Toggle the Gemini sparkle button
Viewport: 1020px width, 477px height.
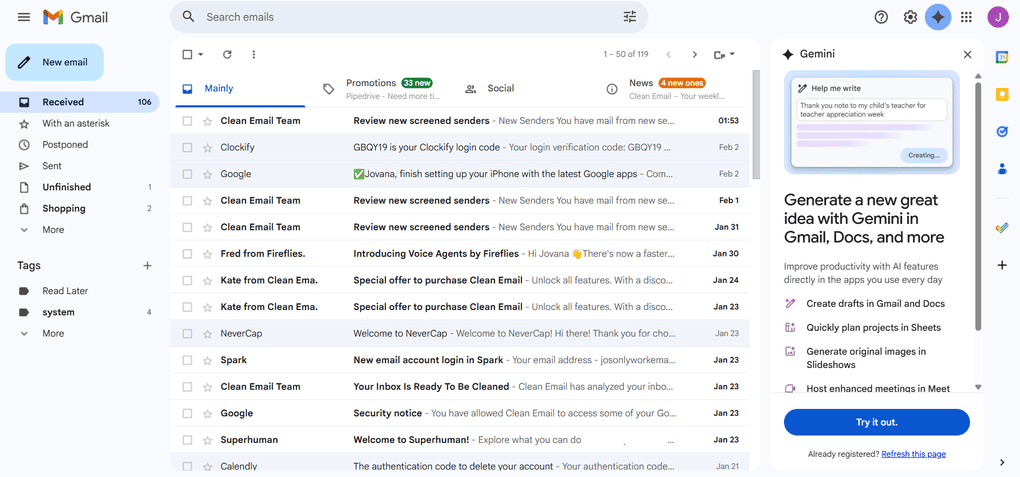(938, 18)
